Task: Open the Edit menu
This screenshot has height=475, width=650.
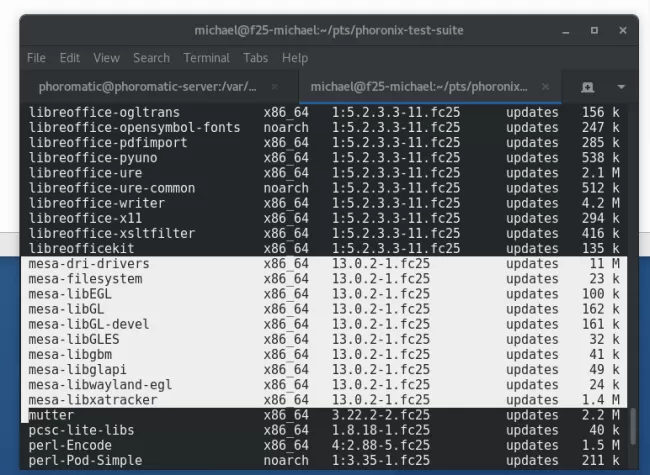Action: [70, 58]
